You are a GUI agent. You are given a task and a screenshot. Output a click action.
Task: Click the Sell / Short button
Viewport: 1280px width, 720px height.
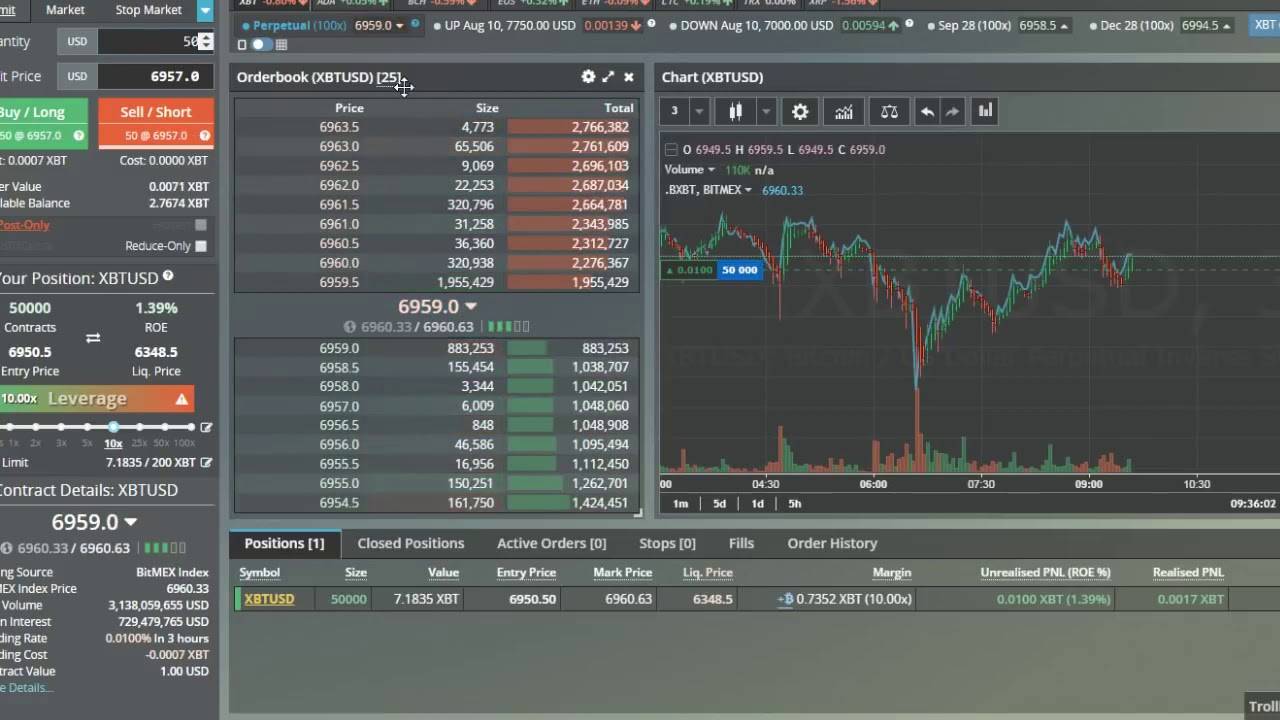click(155, 123)
